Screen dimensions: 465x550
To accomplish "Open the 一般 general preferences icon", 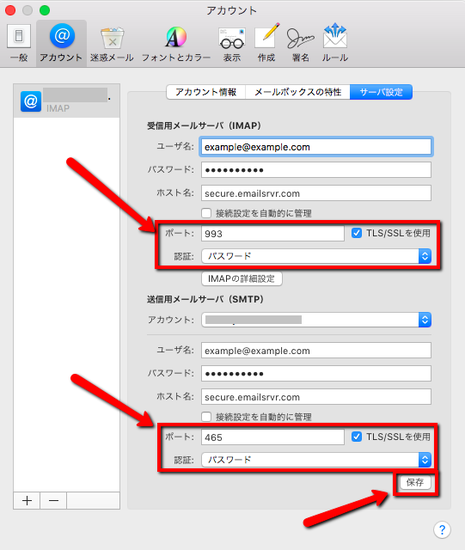I will (x=19, y=43).
